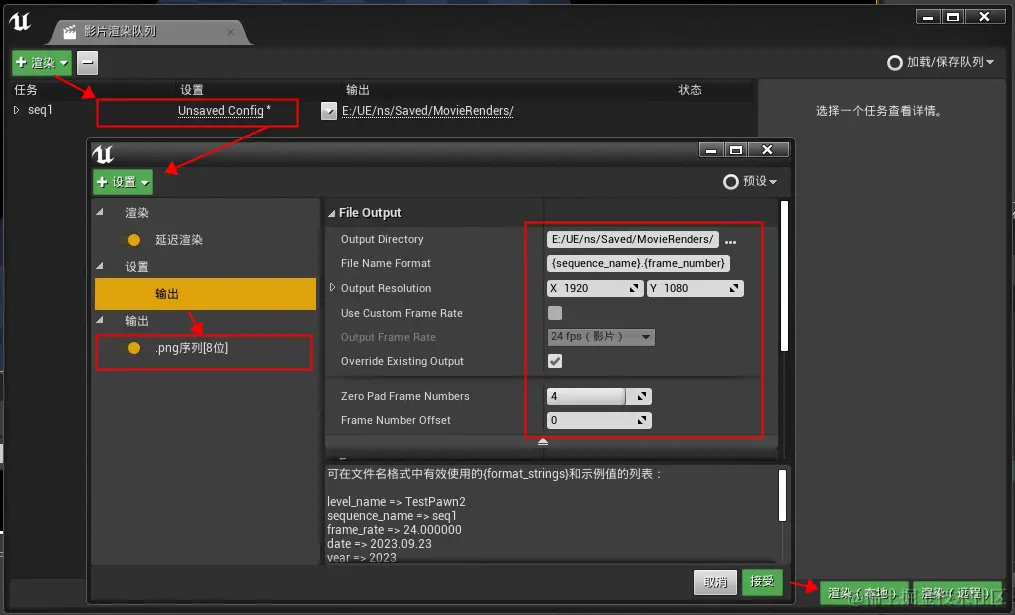This screenshot has width=1015, height=615.
Task: Click the 任务 column header
Action: pos(26,90)
